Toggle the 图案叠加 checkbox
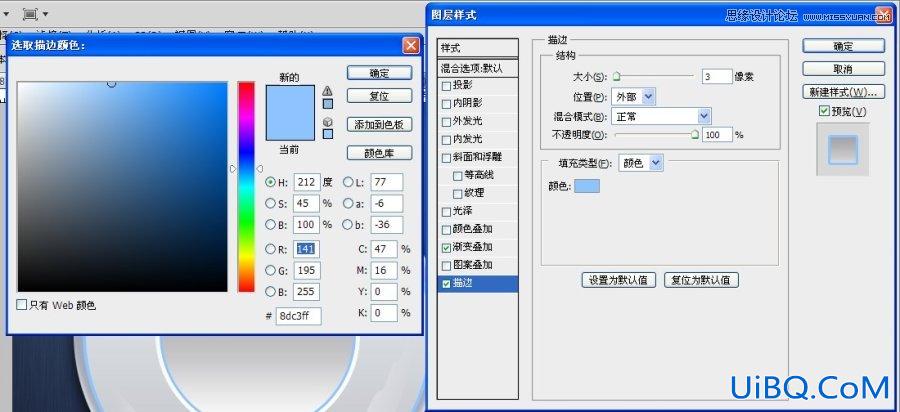The image size is (900, 412). (447, 266)
